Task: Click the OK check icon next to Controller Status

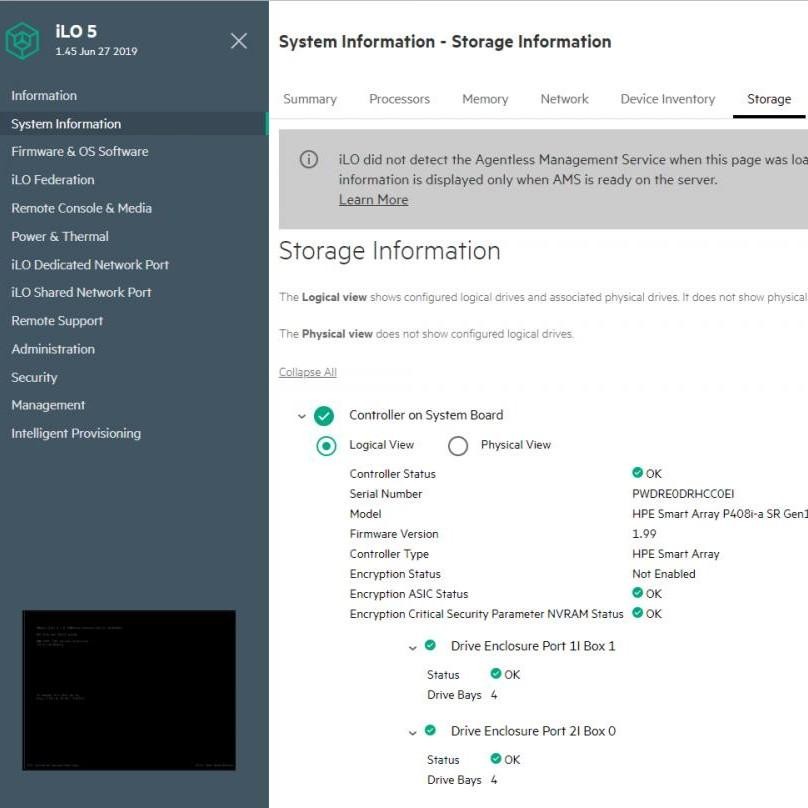Action: (x=638, y=472)
